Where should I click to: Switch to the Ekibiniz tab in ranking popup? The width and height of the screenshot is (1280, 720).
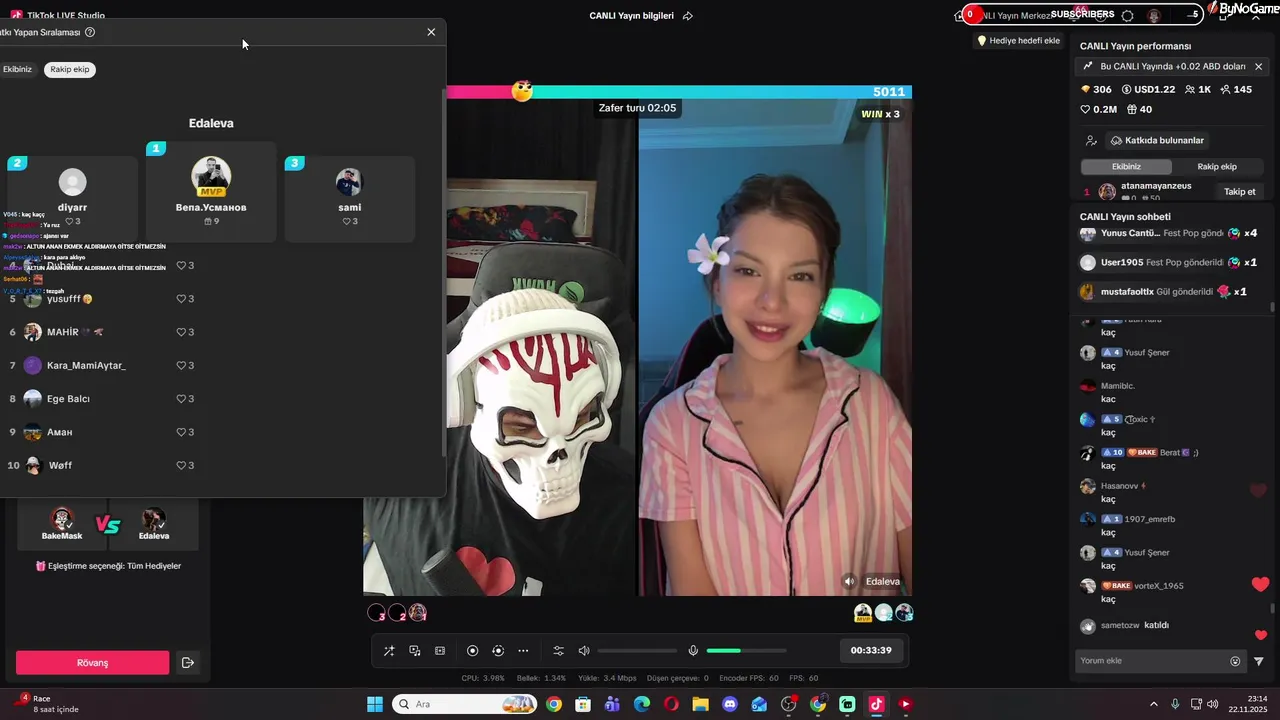point(17,69)
